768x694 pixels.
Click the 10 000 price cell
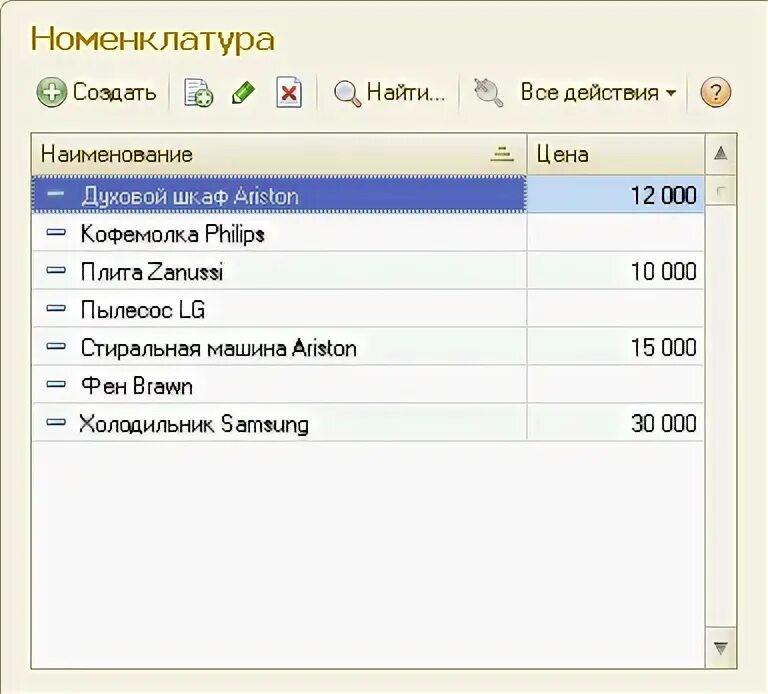(616, 271)
